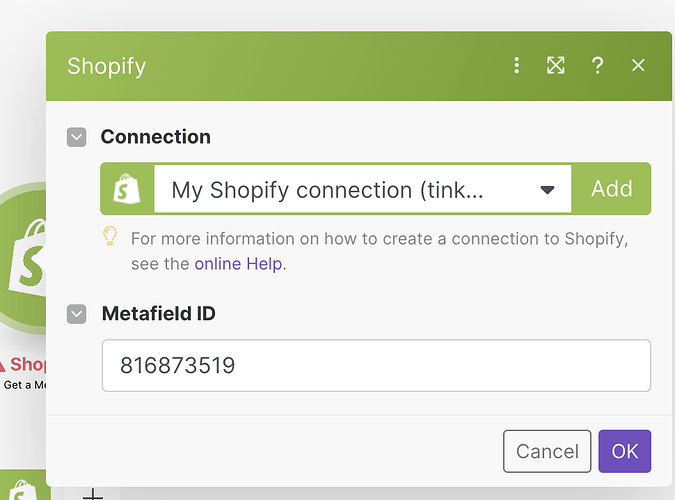Confirm with the OK button
The height and width of the screenshot is (500, 675).
coord(624,451)
